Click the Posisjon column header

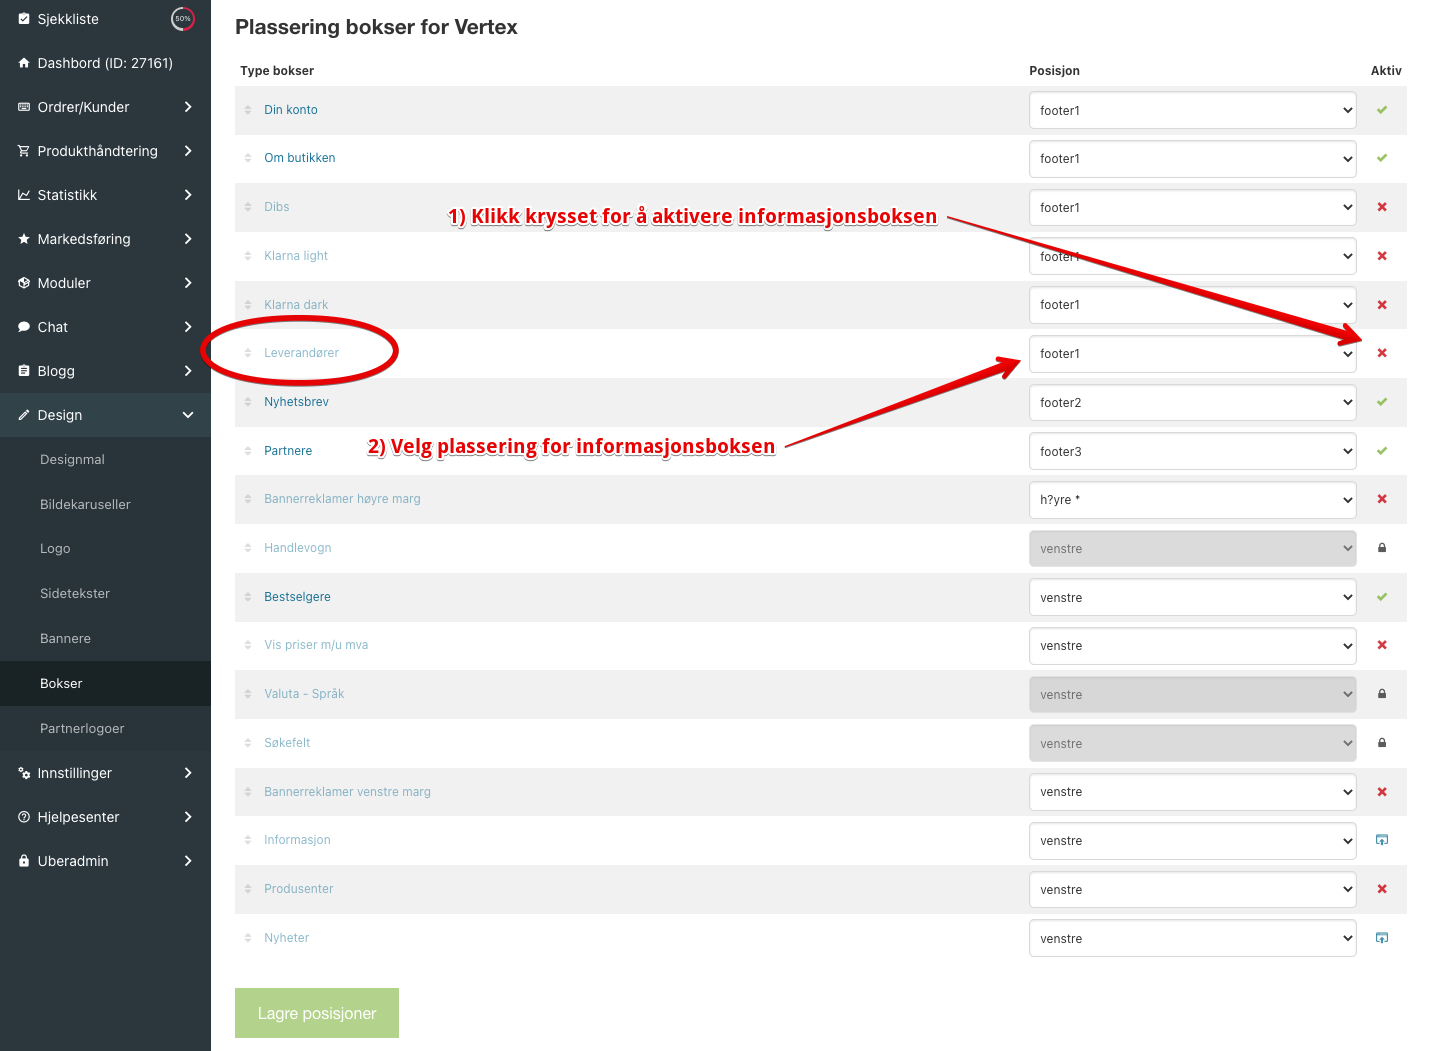(x=1054, y=71)
